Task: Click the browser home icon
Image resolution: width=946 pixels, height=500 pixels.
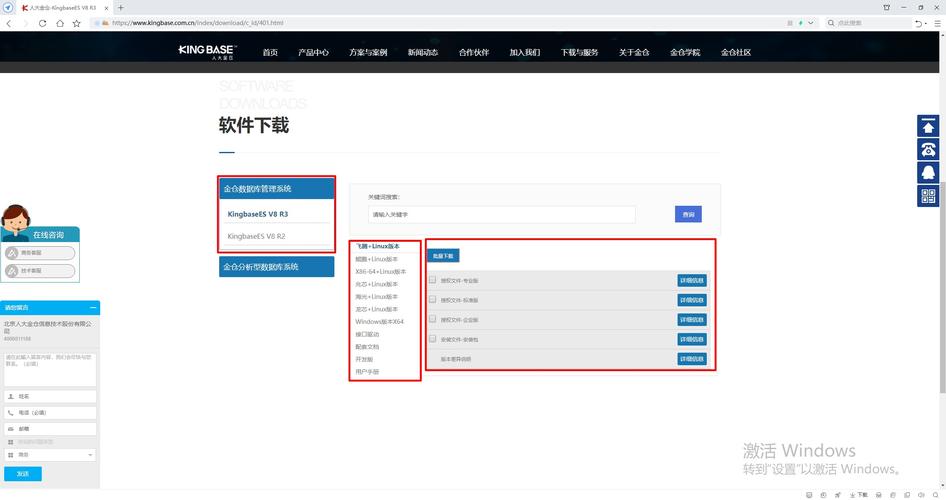Action: point(59,23)
